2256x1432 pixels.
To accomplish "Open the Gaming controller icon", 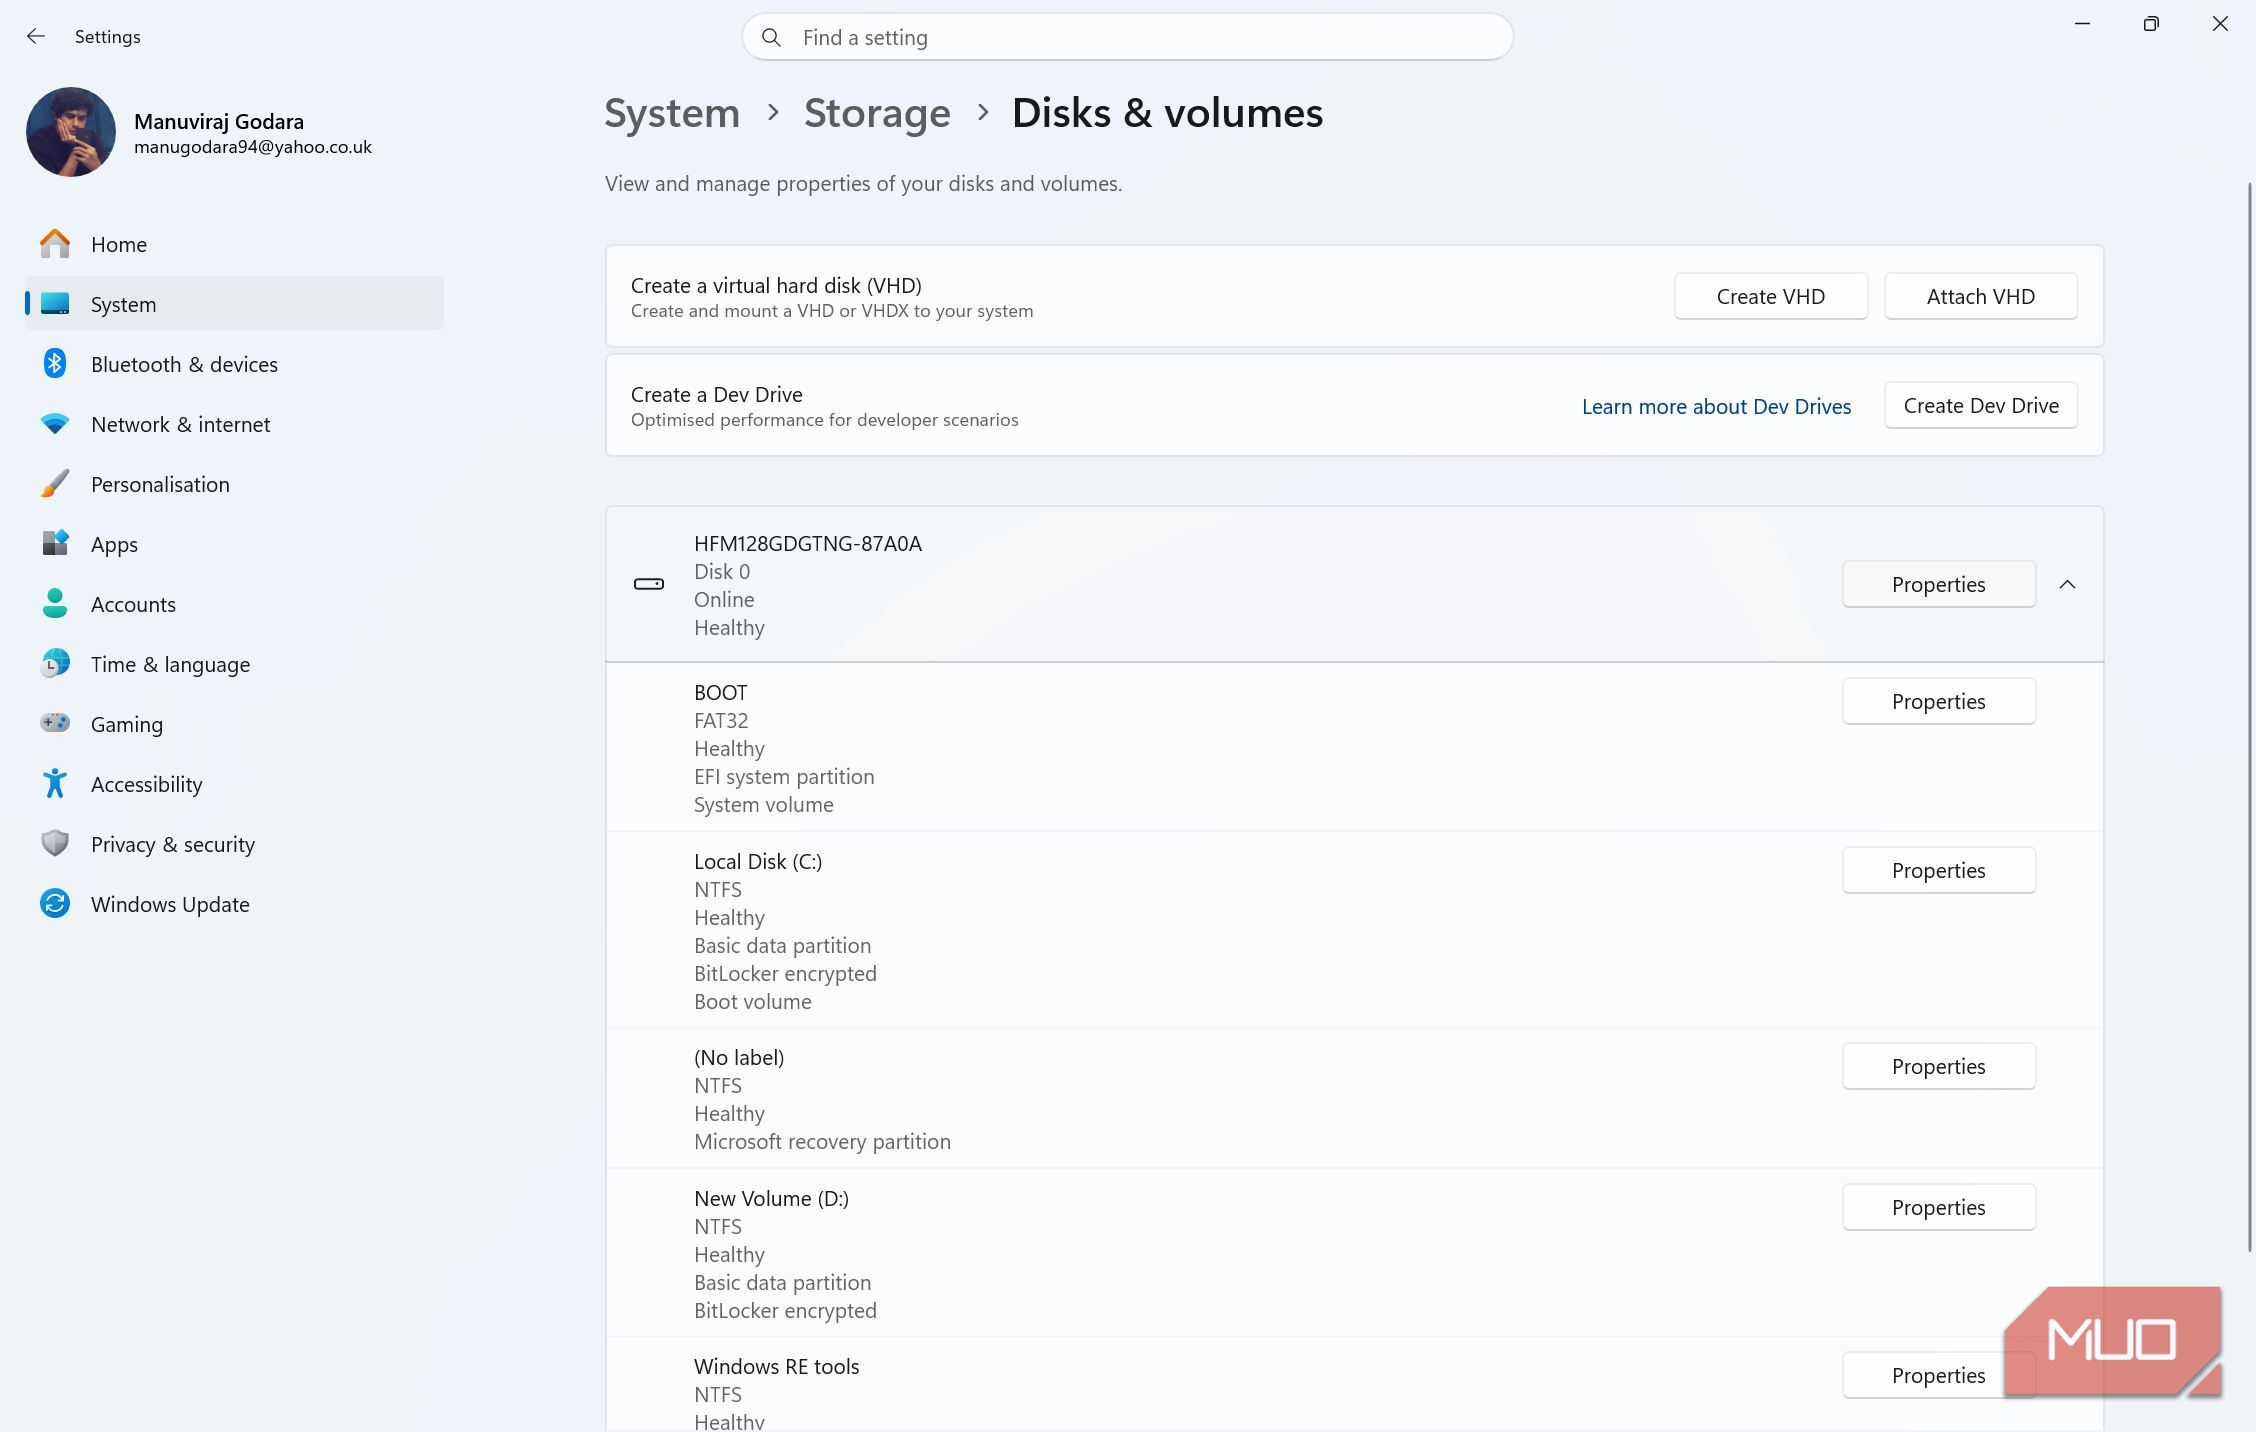I will coord(55,723).
